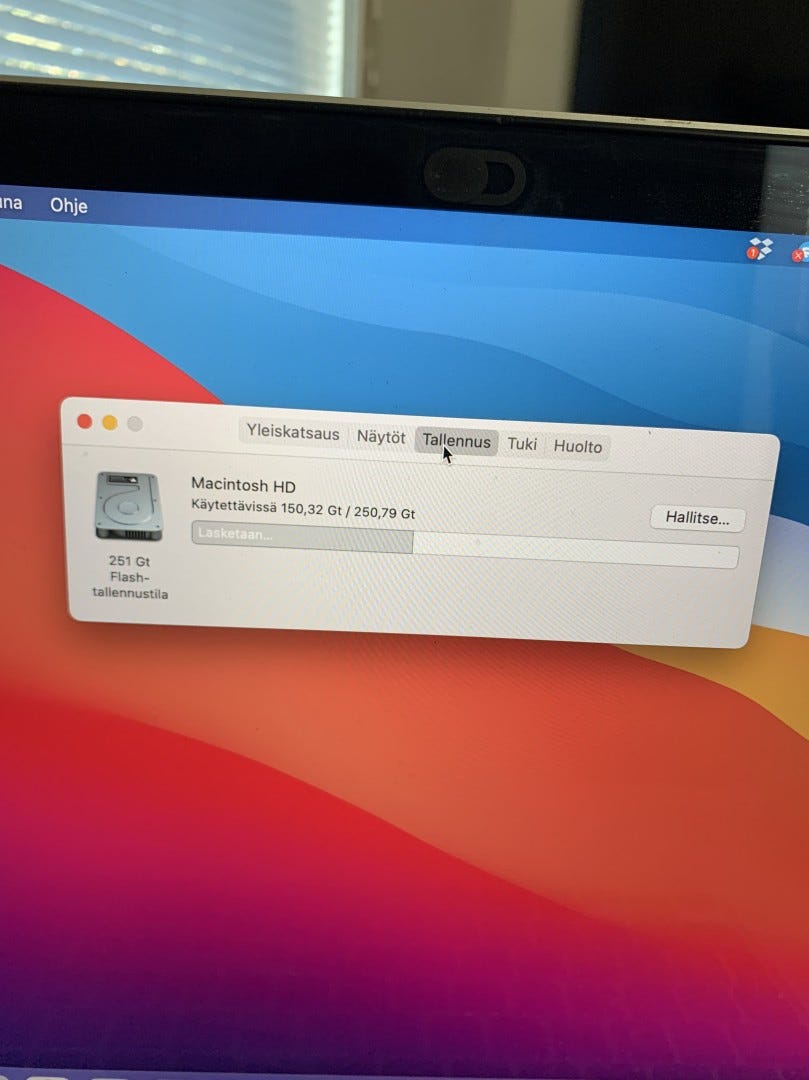Open the Näytöt tab
Screen dimensions: 809x1080
381,437
